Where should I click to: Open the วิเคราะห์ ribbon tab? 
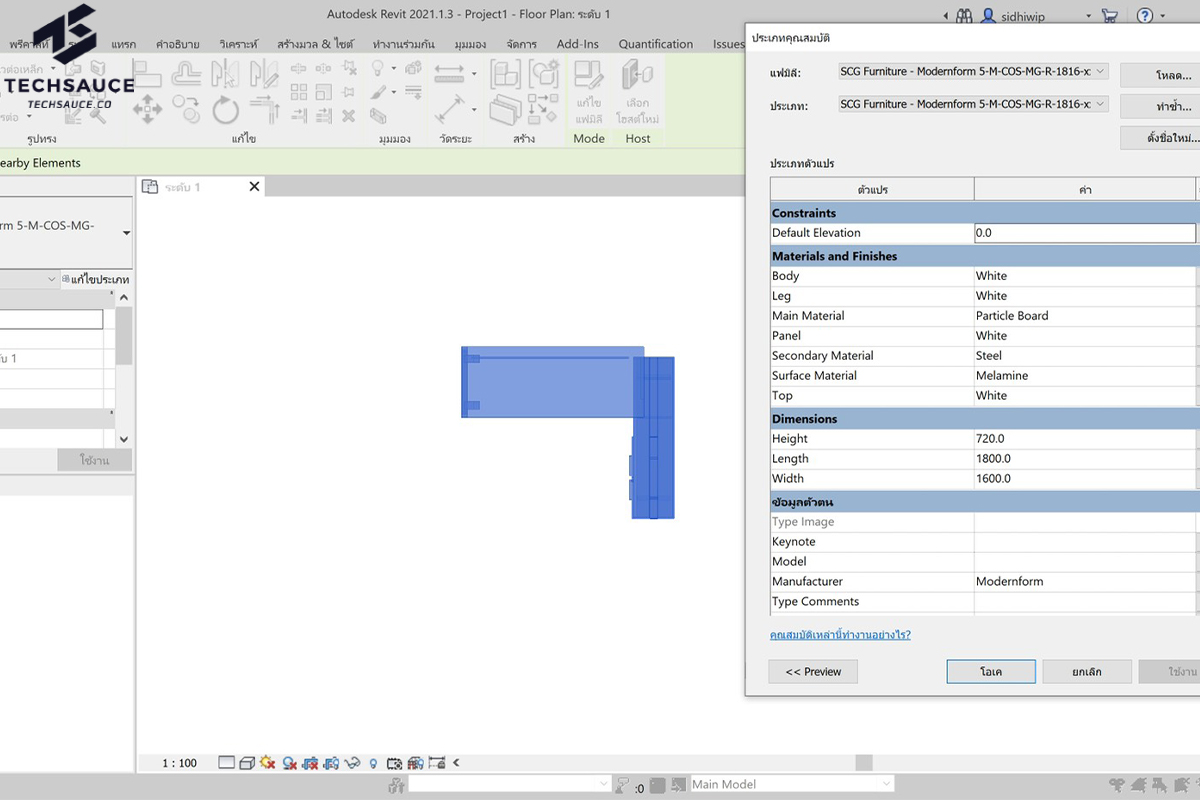(238, 44)
